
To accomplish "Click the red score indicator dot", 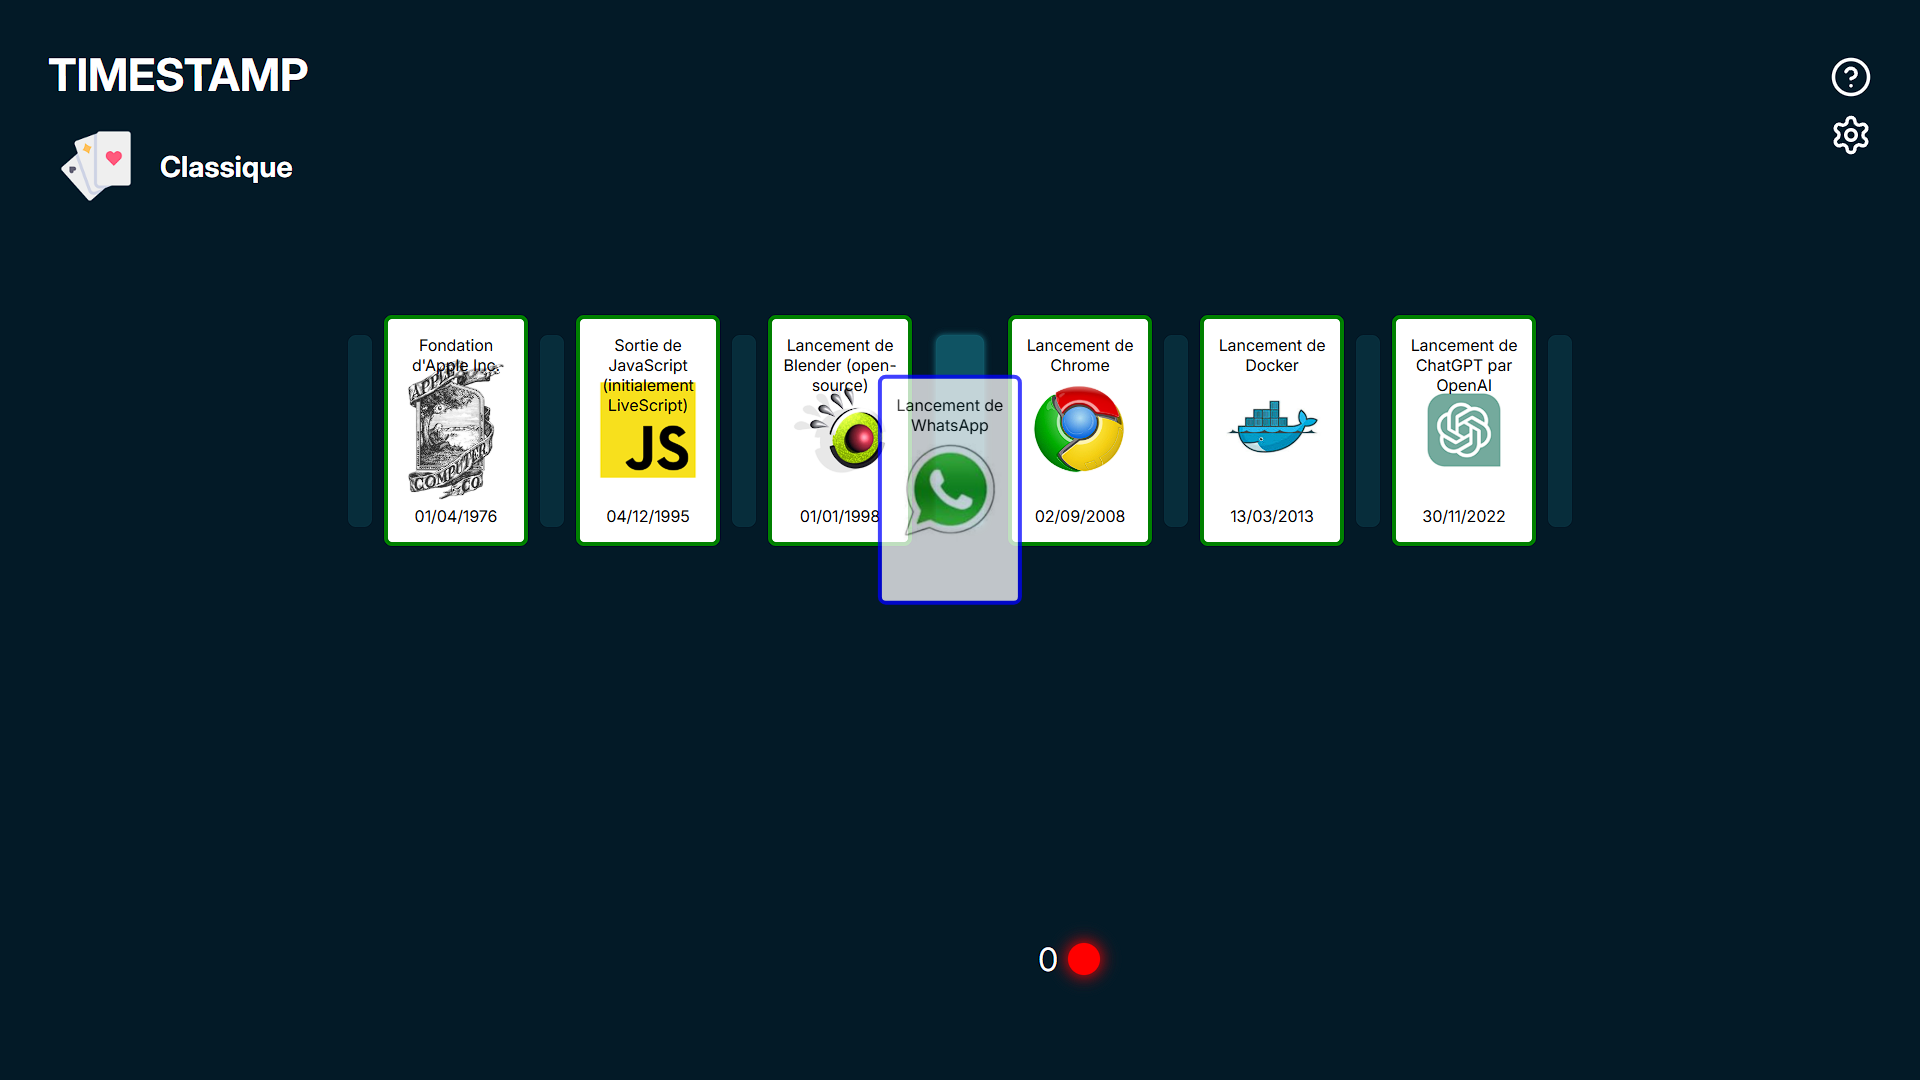I will pyautogui.click(x=1084, y=959).
